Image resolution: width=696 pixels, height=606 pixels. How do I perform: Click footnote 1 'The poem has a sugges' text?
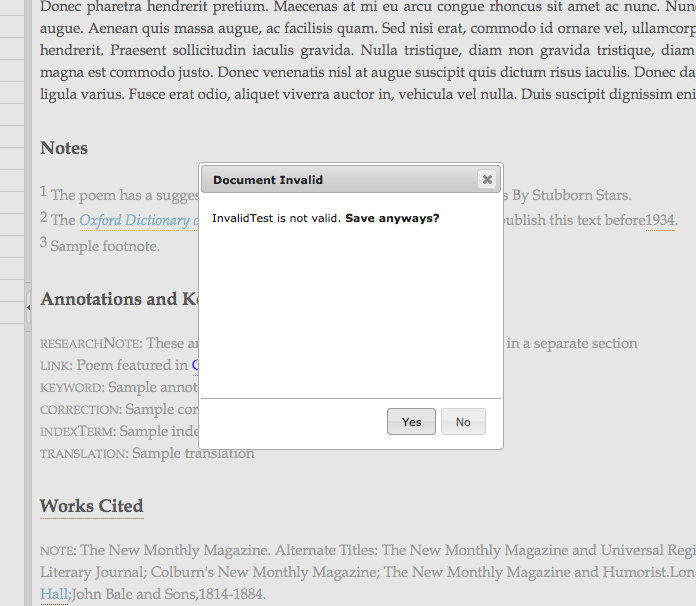[124, 195]
